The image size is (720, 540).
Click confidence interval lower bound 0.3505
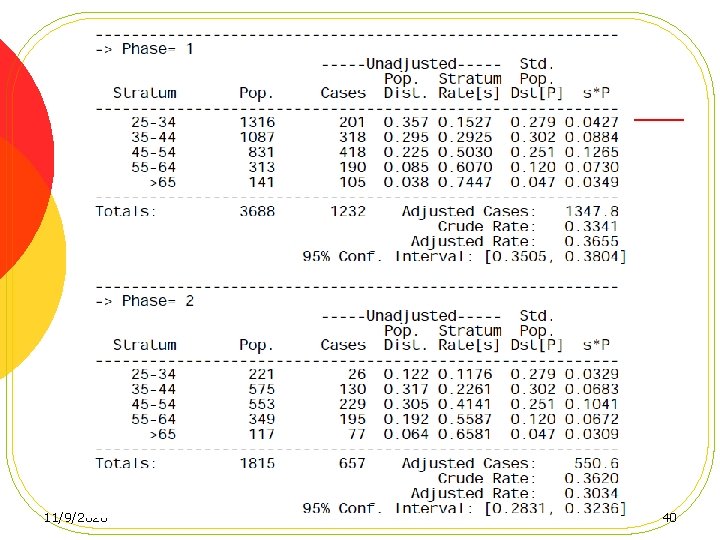[520, 256]
